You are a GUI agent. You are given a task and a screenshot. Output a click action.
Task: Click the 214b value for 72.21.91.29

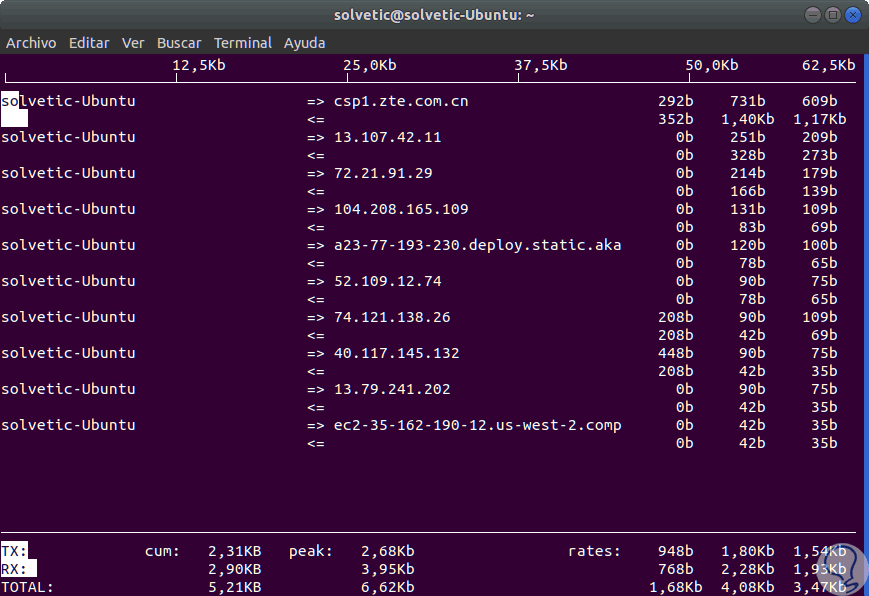(748, 173)
